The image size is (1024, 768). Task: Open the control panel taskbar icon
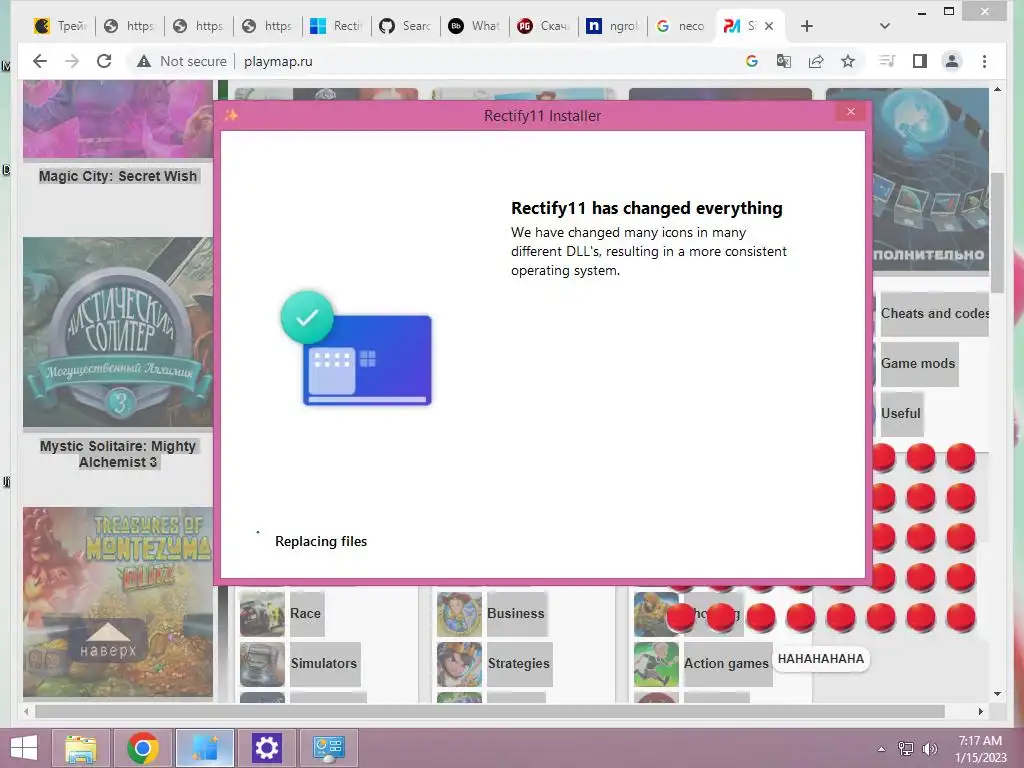click(x=328, y=748)
